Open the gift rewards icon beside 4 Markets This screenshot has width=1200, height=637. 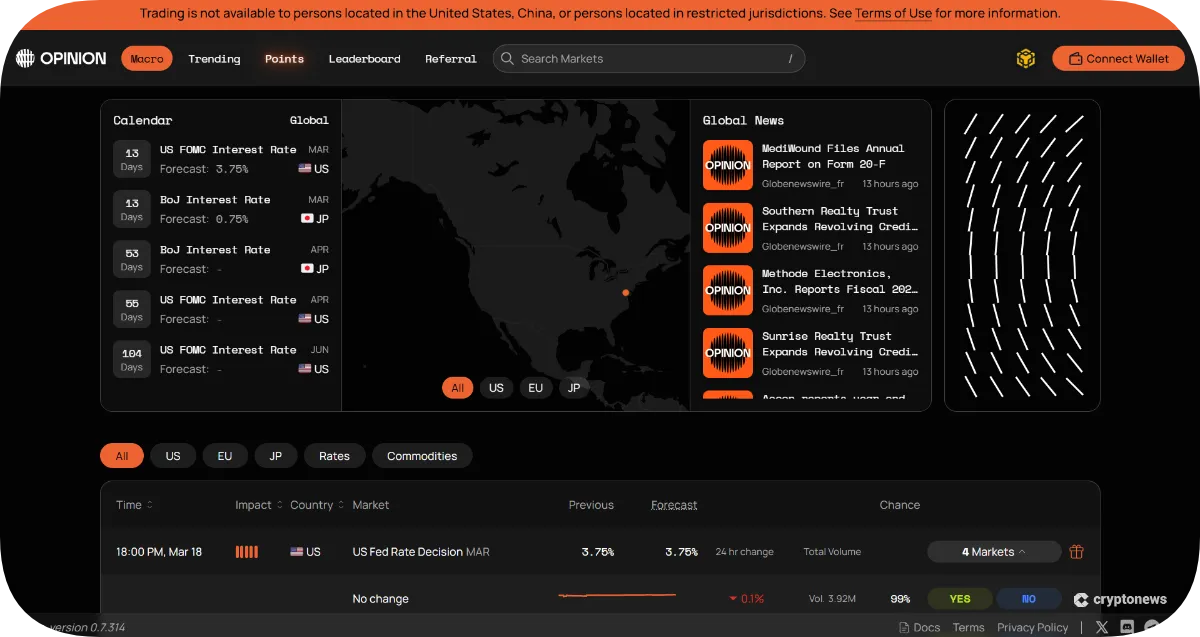pos(1077,552)
